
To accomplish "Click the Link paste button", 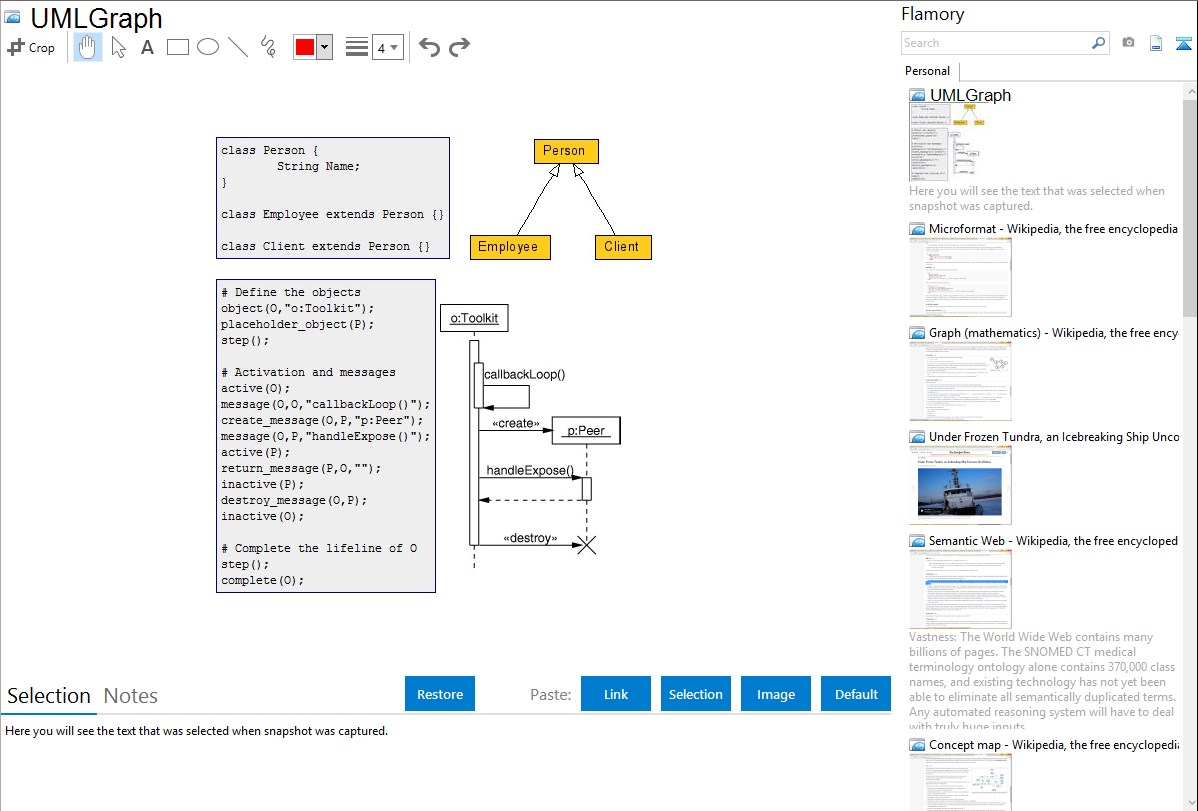I will pos(616,694).
